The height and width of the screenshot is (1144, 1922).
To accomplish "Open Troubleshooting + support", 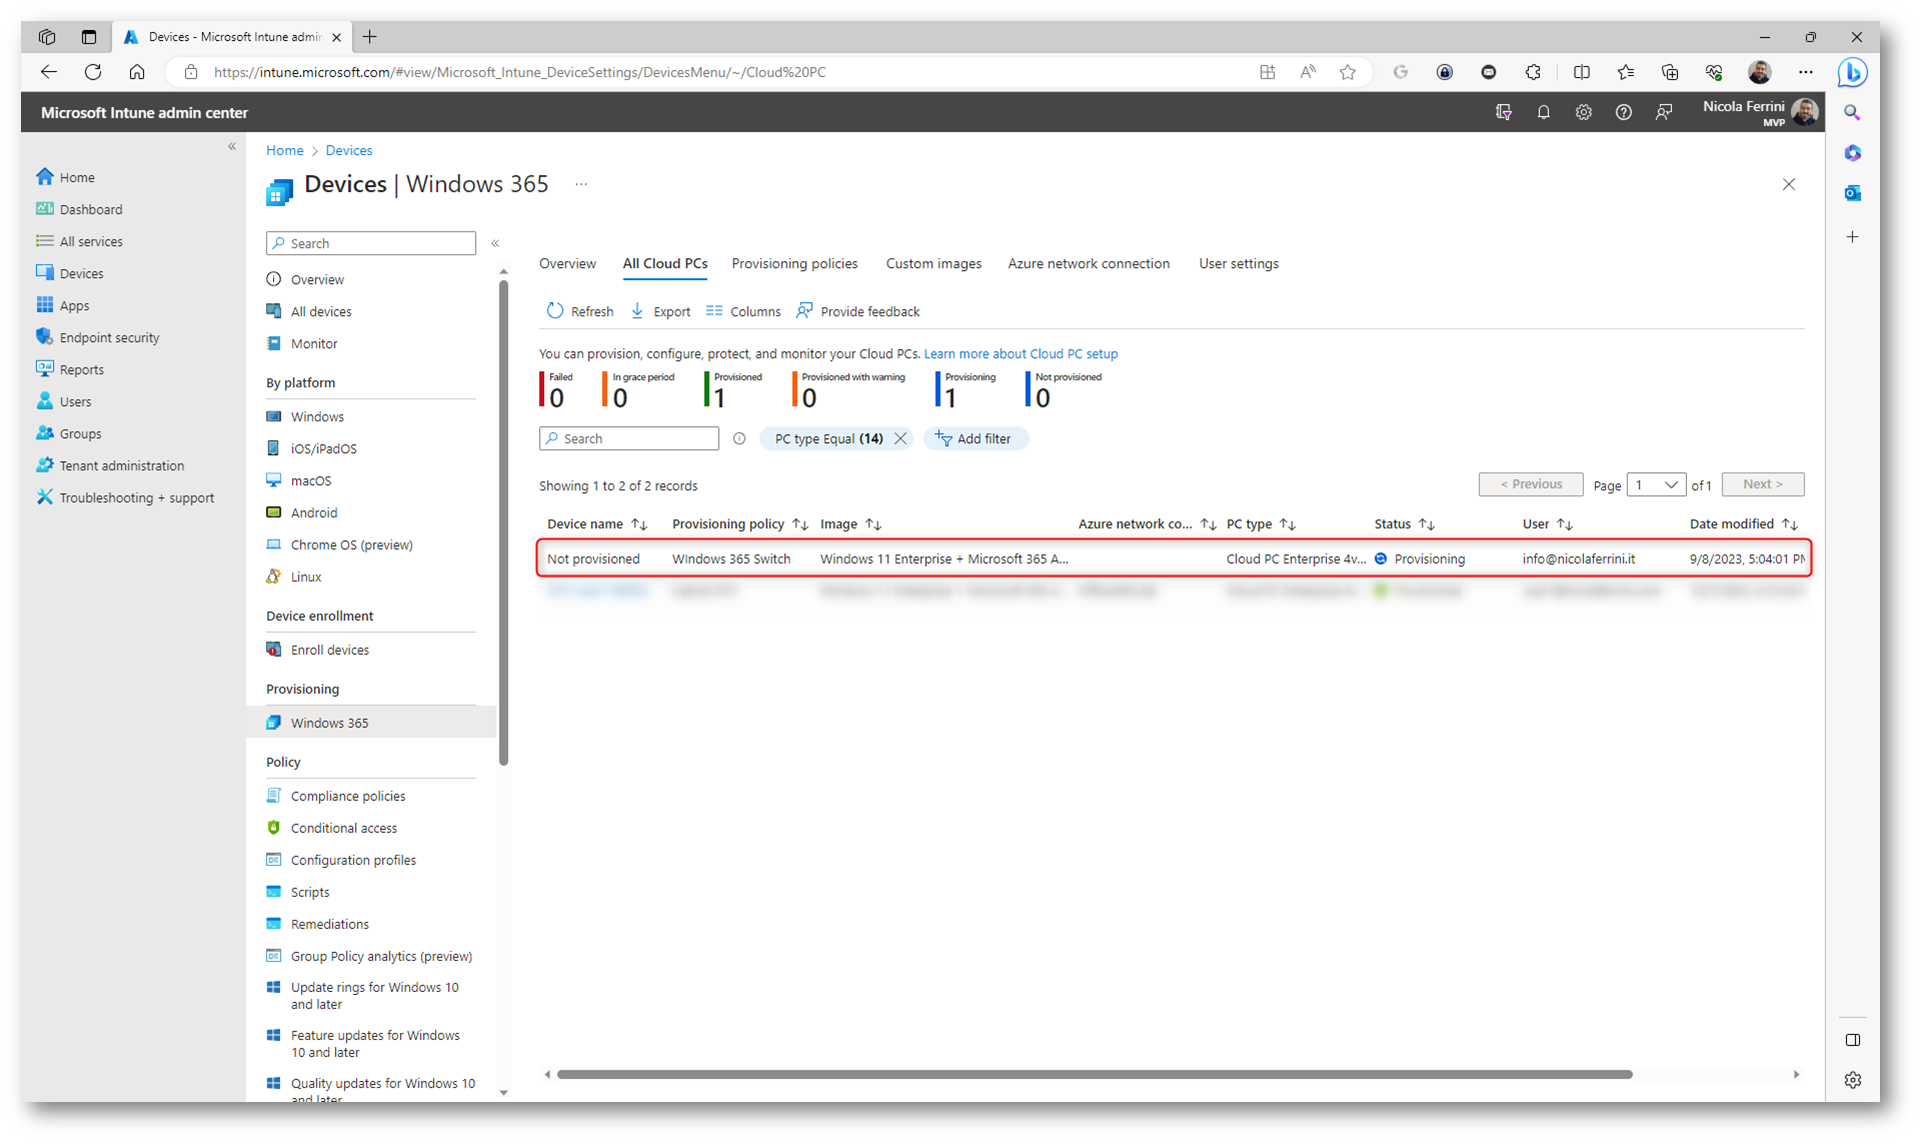I will click(x=136, y=497).
